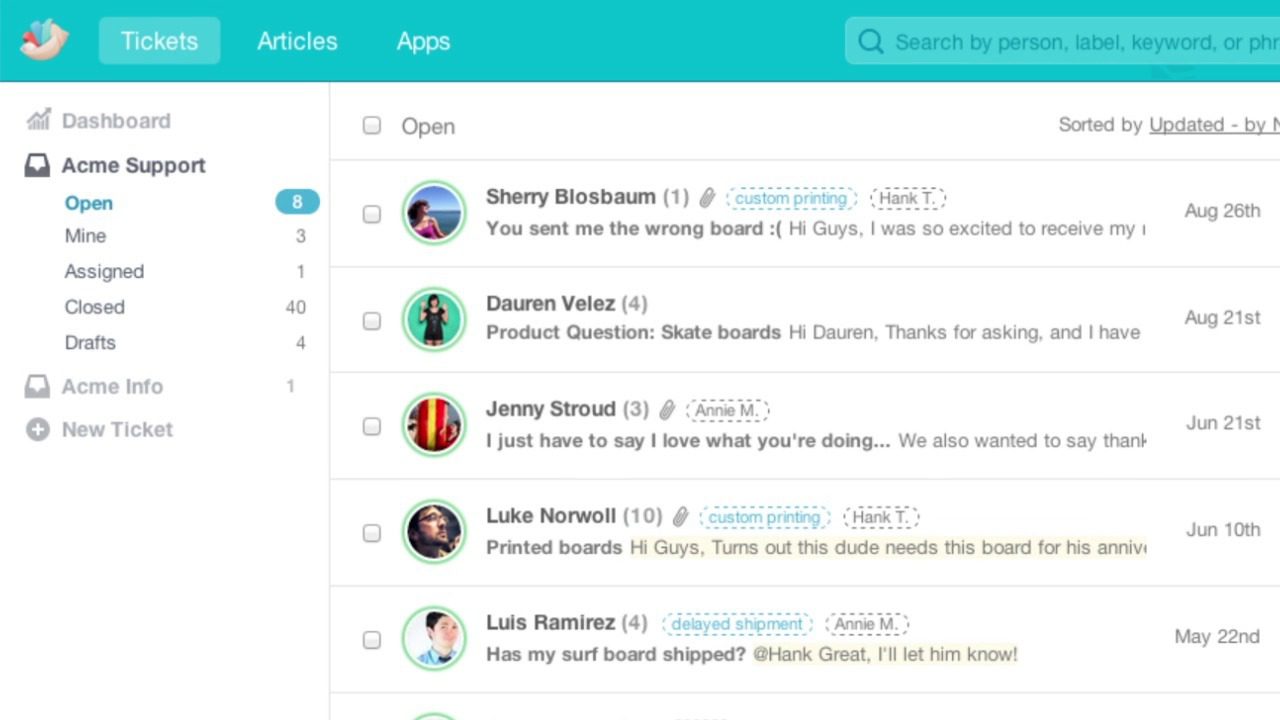Click the search magnifier icon
Image resolution: width=1280 pixels, height=720 pixels.
(871, 42)
